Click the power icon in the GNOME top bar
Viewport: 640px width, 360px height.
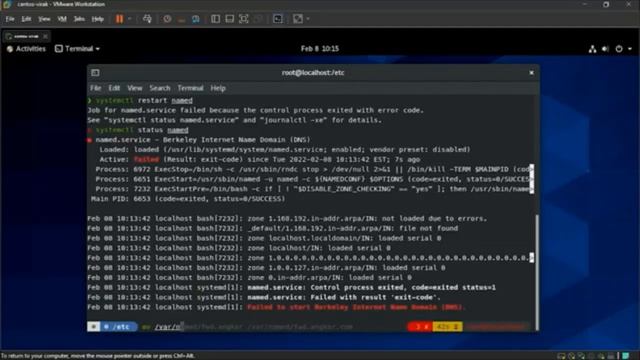tap(619, 49)
